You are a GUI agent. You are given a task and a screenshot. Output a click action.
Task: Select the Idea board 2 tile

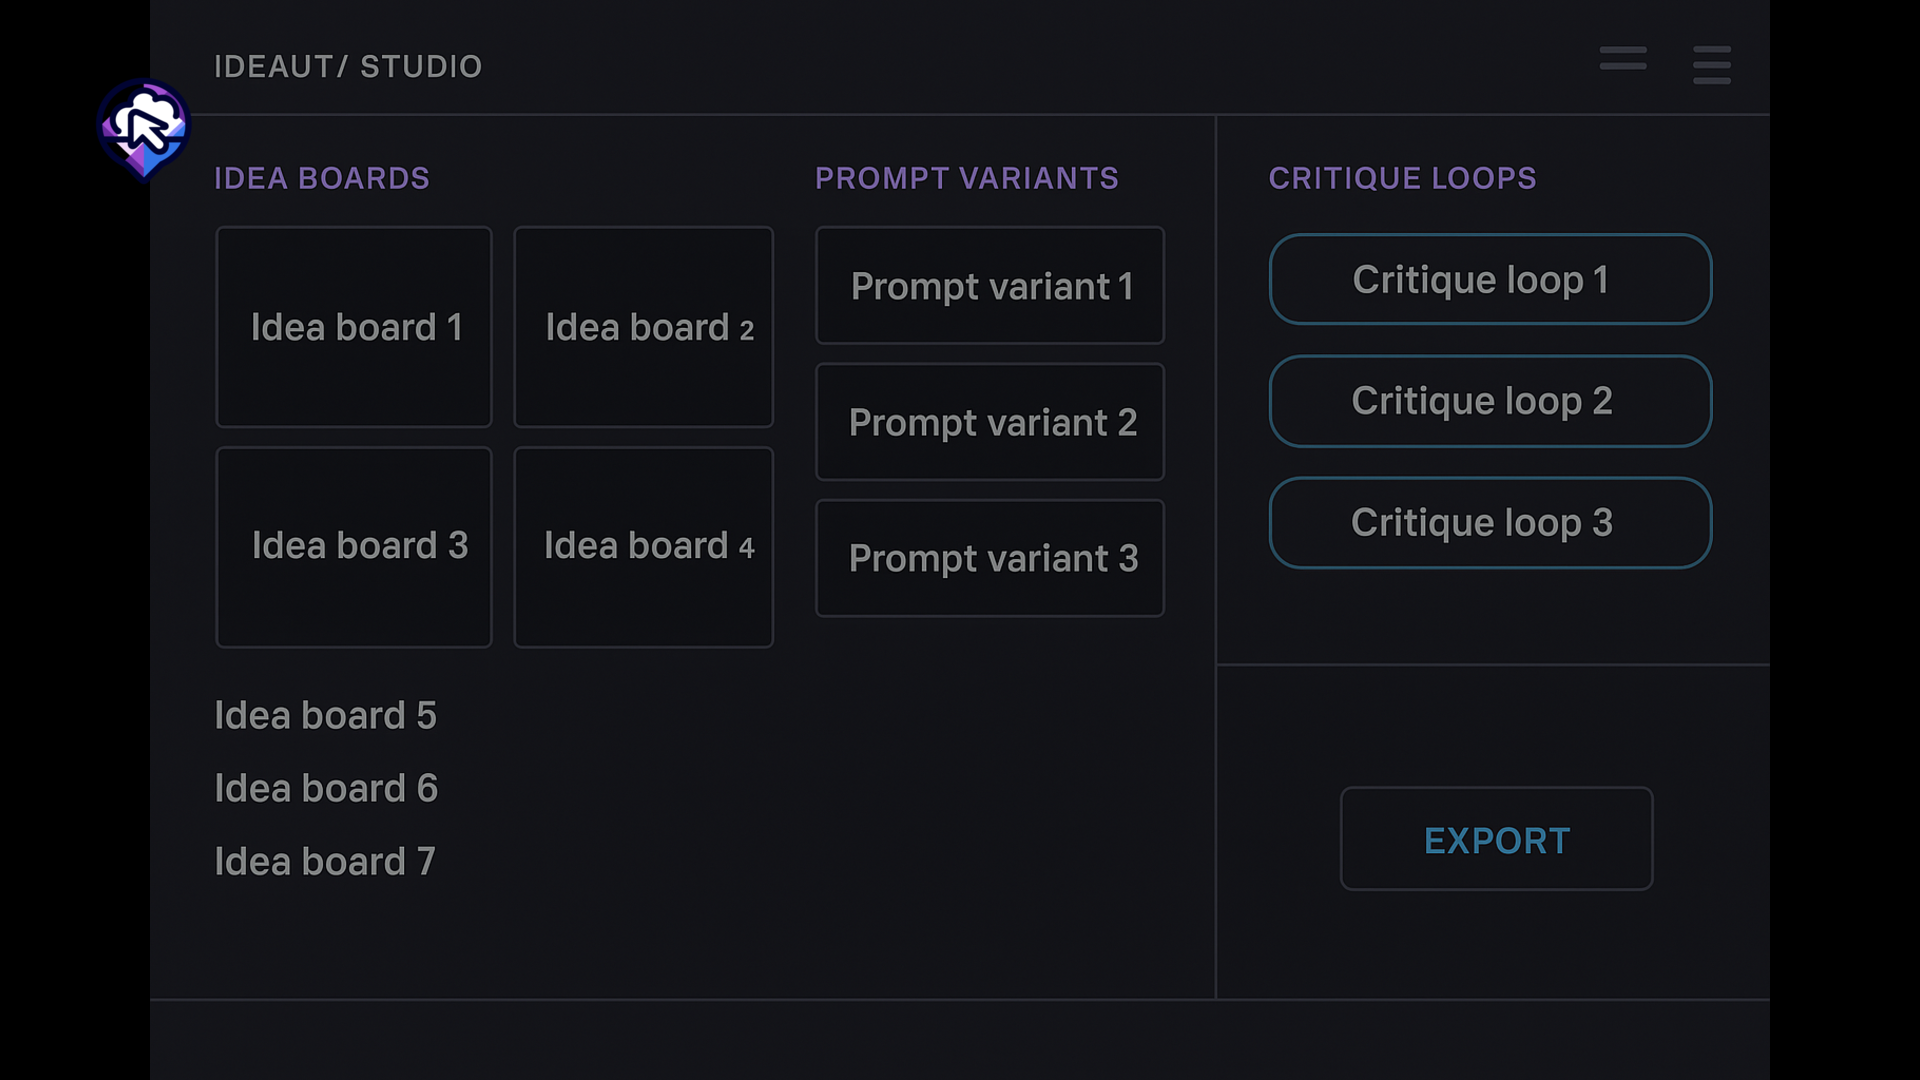(643, 327)
